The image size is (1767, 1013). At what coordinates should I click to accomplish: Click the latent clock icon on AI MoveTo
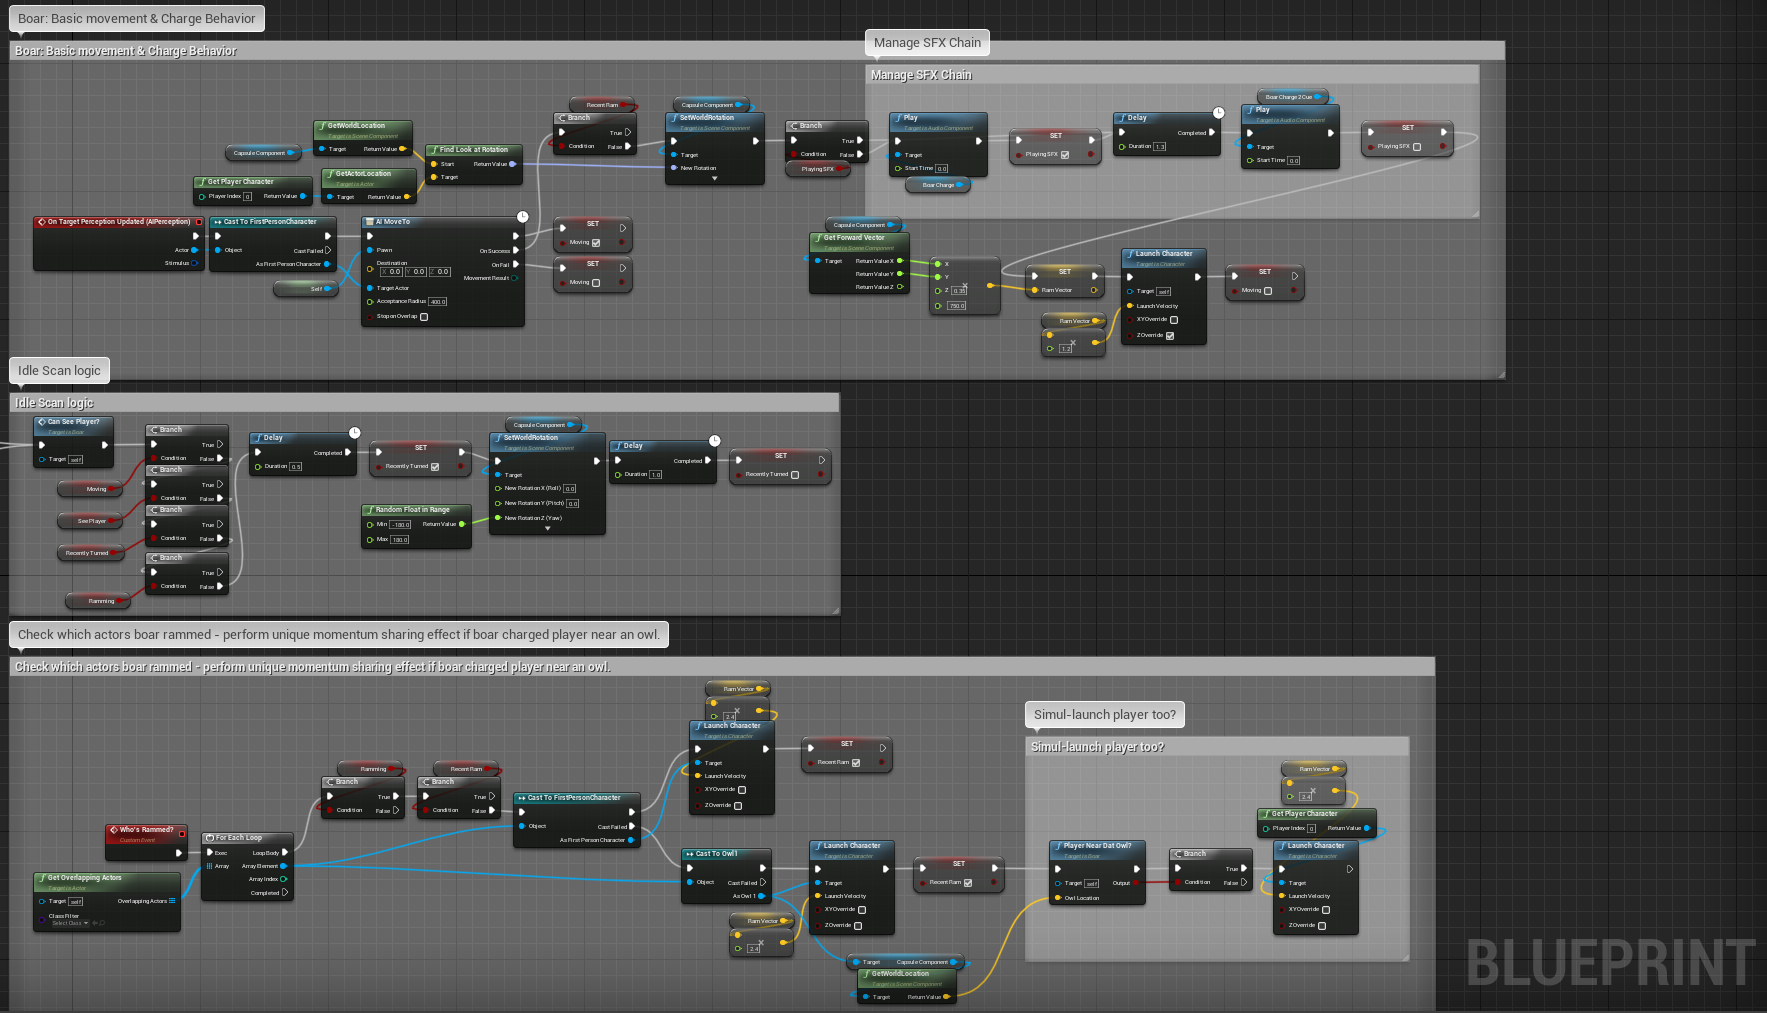[522, 217]
